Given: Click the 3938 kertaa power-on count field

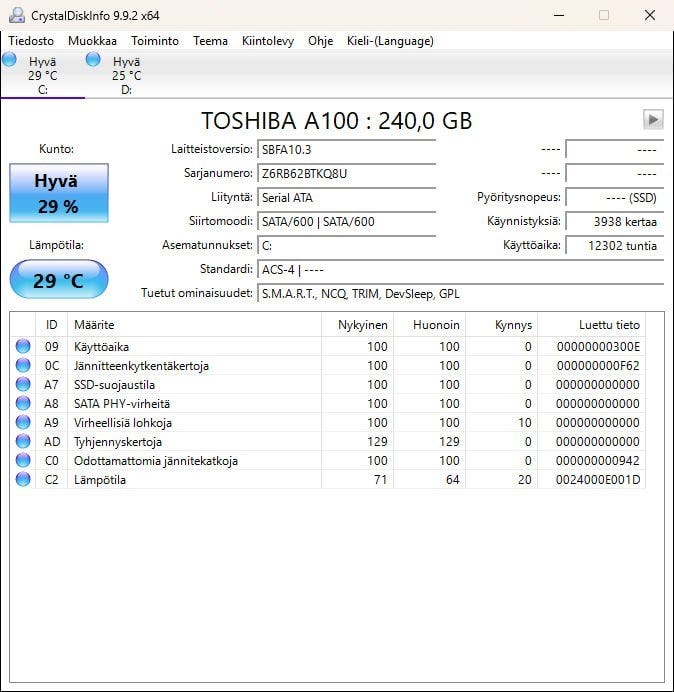Looking at the screenshot, I should point(614,221).
